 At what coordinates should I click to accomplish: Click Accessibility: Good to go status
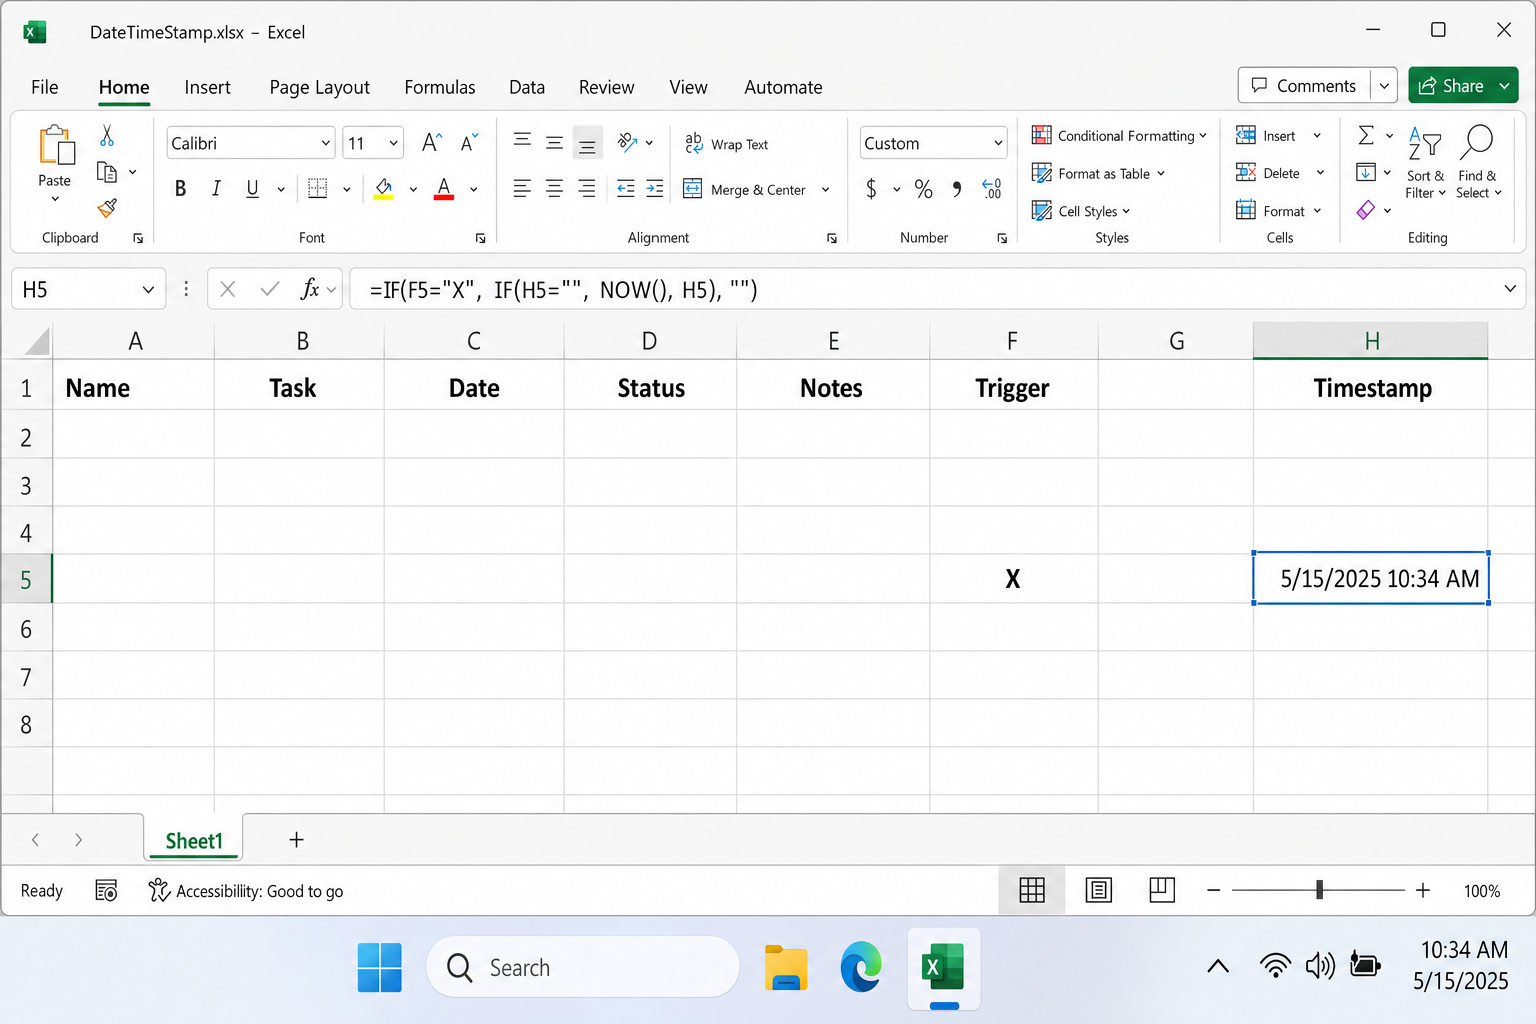click(246, 890)
